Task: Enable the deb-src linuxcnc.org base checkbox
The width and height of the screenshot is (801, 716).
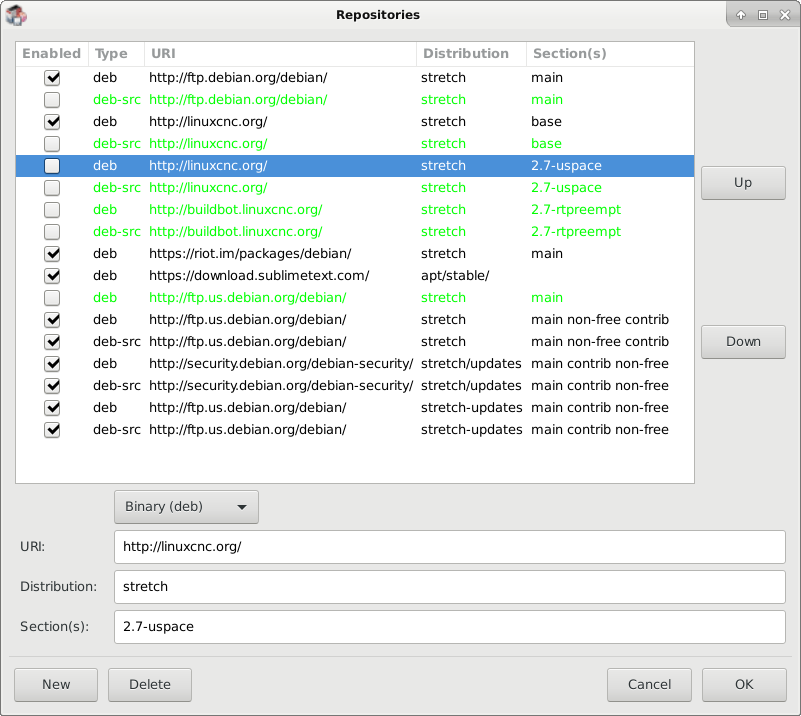Action: click(x=52, y=144)
